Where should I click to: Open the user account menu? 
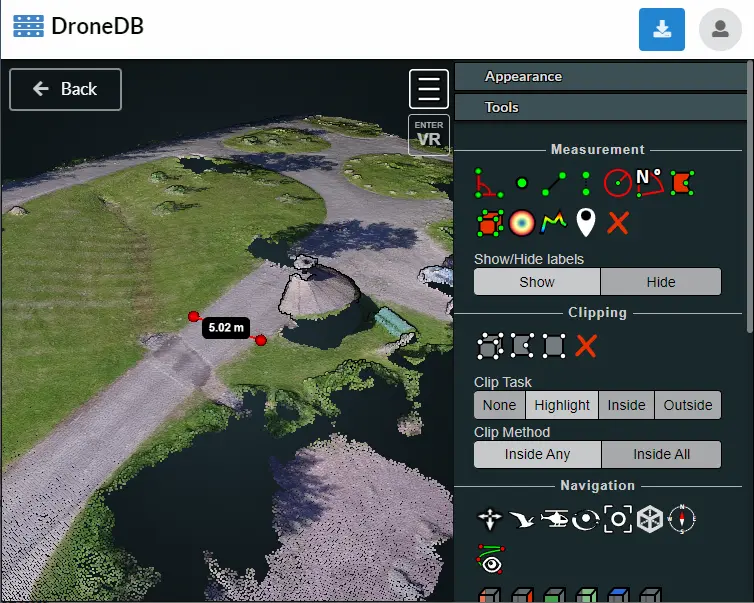click(720, 29)
